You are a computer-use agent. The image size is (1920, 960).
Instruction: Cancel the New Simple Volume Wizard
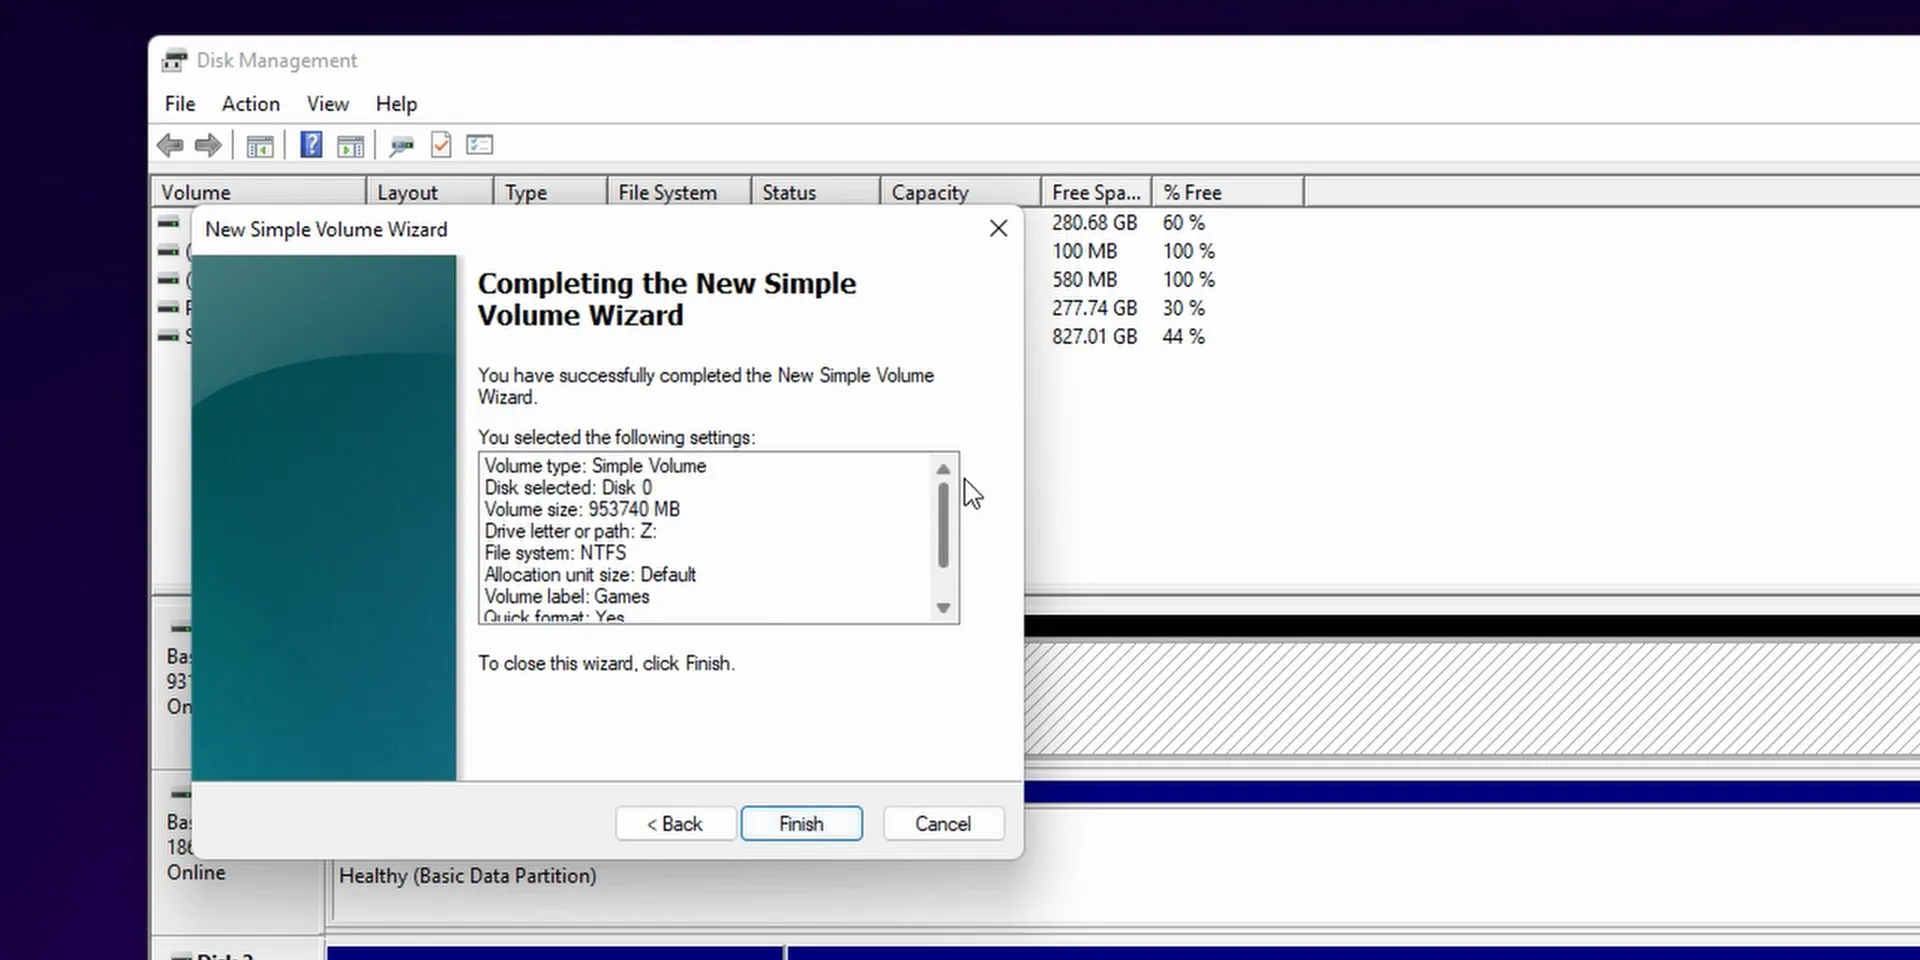pyautogui.click(x=943, y=824)
